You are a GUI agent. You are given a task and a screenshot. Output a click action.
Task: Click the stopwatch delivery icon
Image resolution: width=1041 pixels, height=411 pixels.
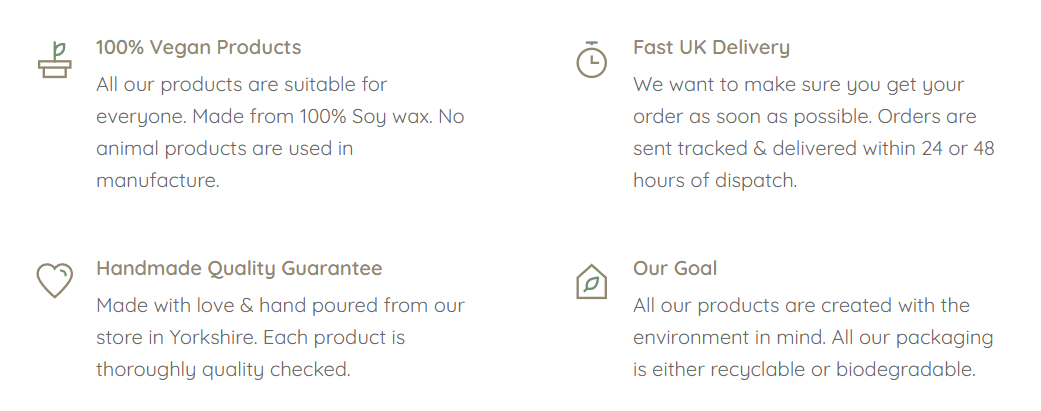click(591, 60)
